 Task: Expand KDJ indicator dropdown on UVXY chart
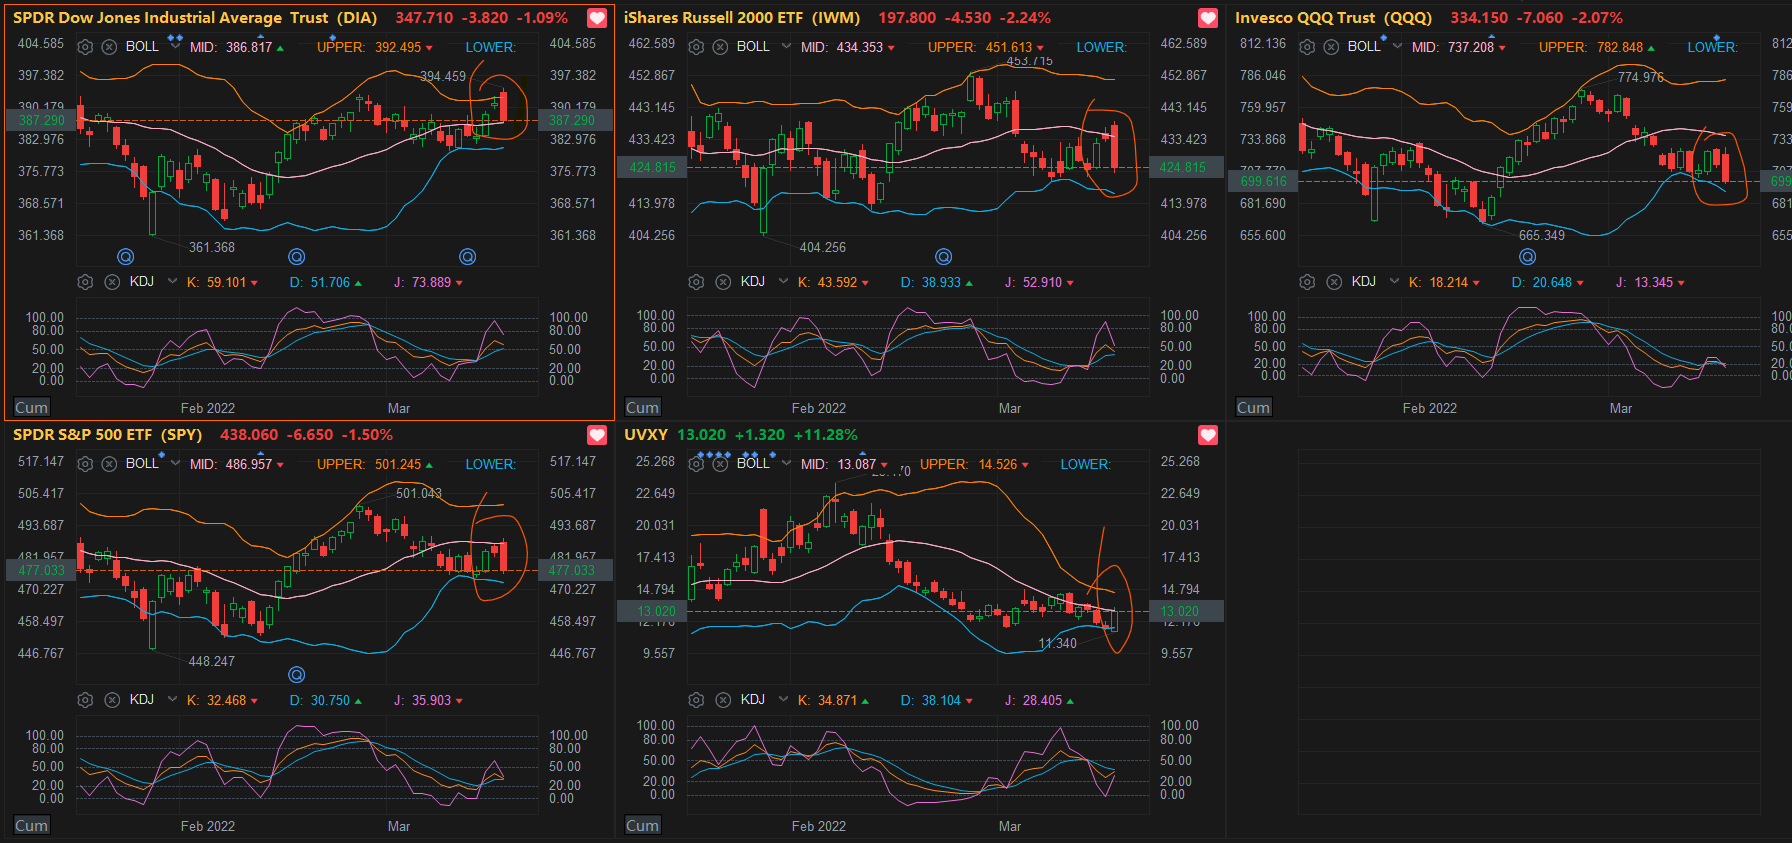pyautogui.click(x=783, y=699)
